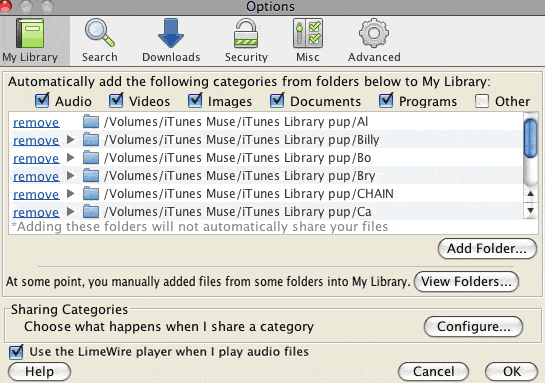The height and width of the screenshot is (383, 545).
Task: Expand the Ca folder disclosure triangle
Action: coord(71,211)
